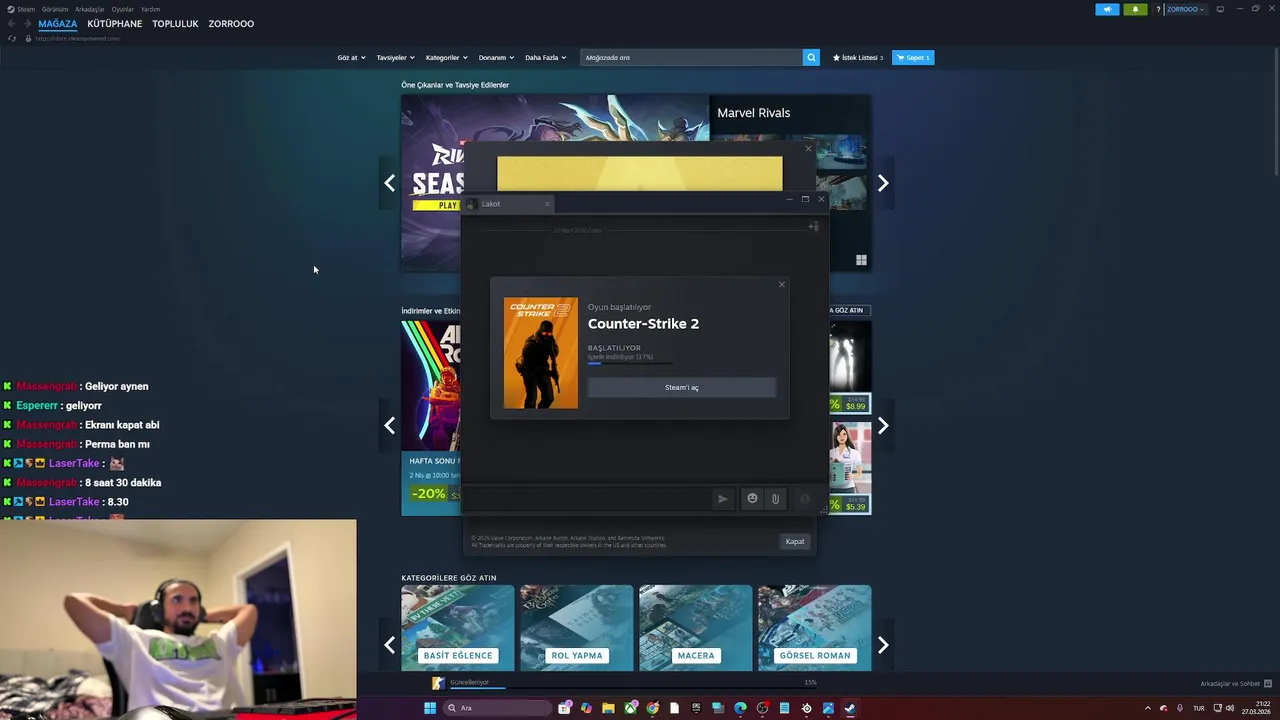
Task: Attach a file in the chat window
Action: tap(775, 498)
